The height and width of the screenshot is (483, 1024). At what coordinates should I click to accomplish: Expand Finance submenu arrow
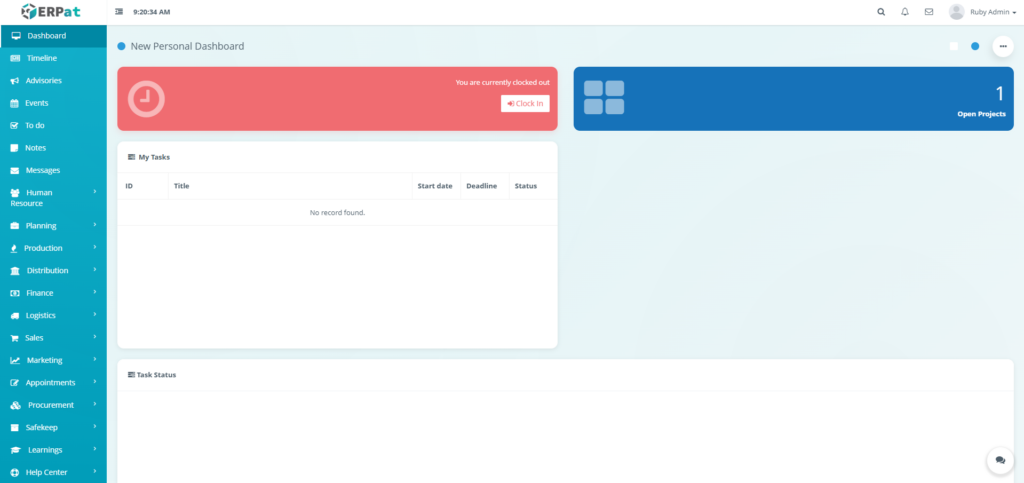(95, 292)
